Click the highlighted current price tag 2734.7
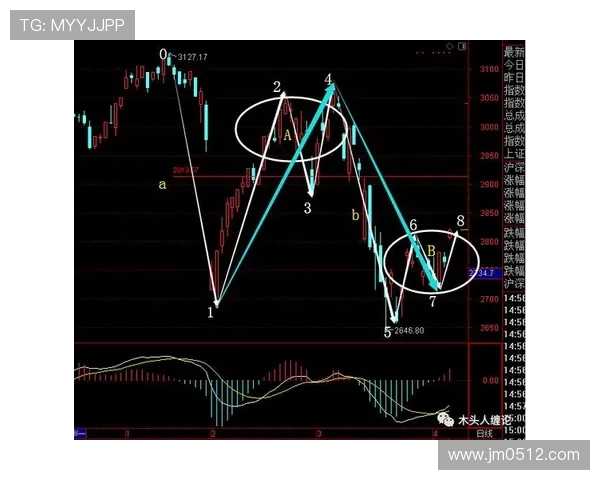The image size is (600, 480). pyautogui.click(x=483, y=271)
